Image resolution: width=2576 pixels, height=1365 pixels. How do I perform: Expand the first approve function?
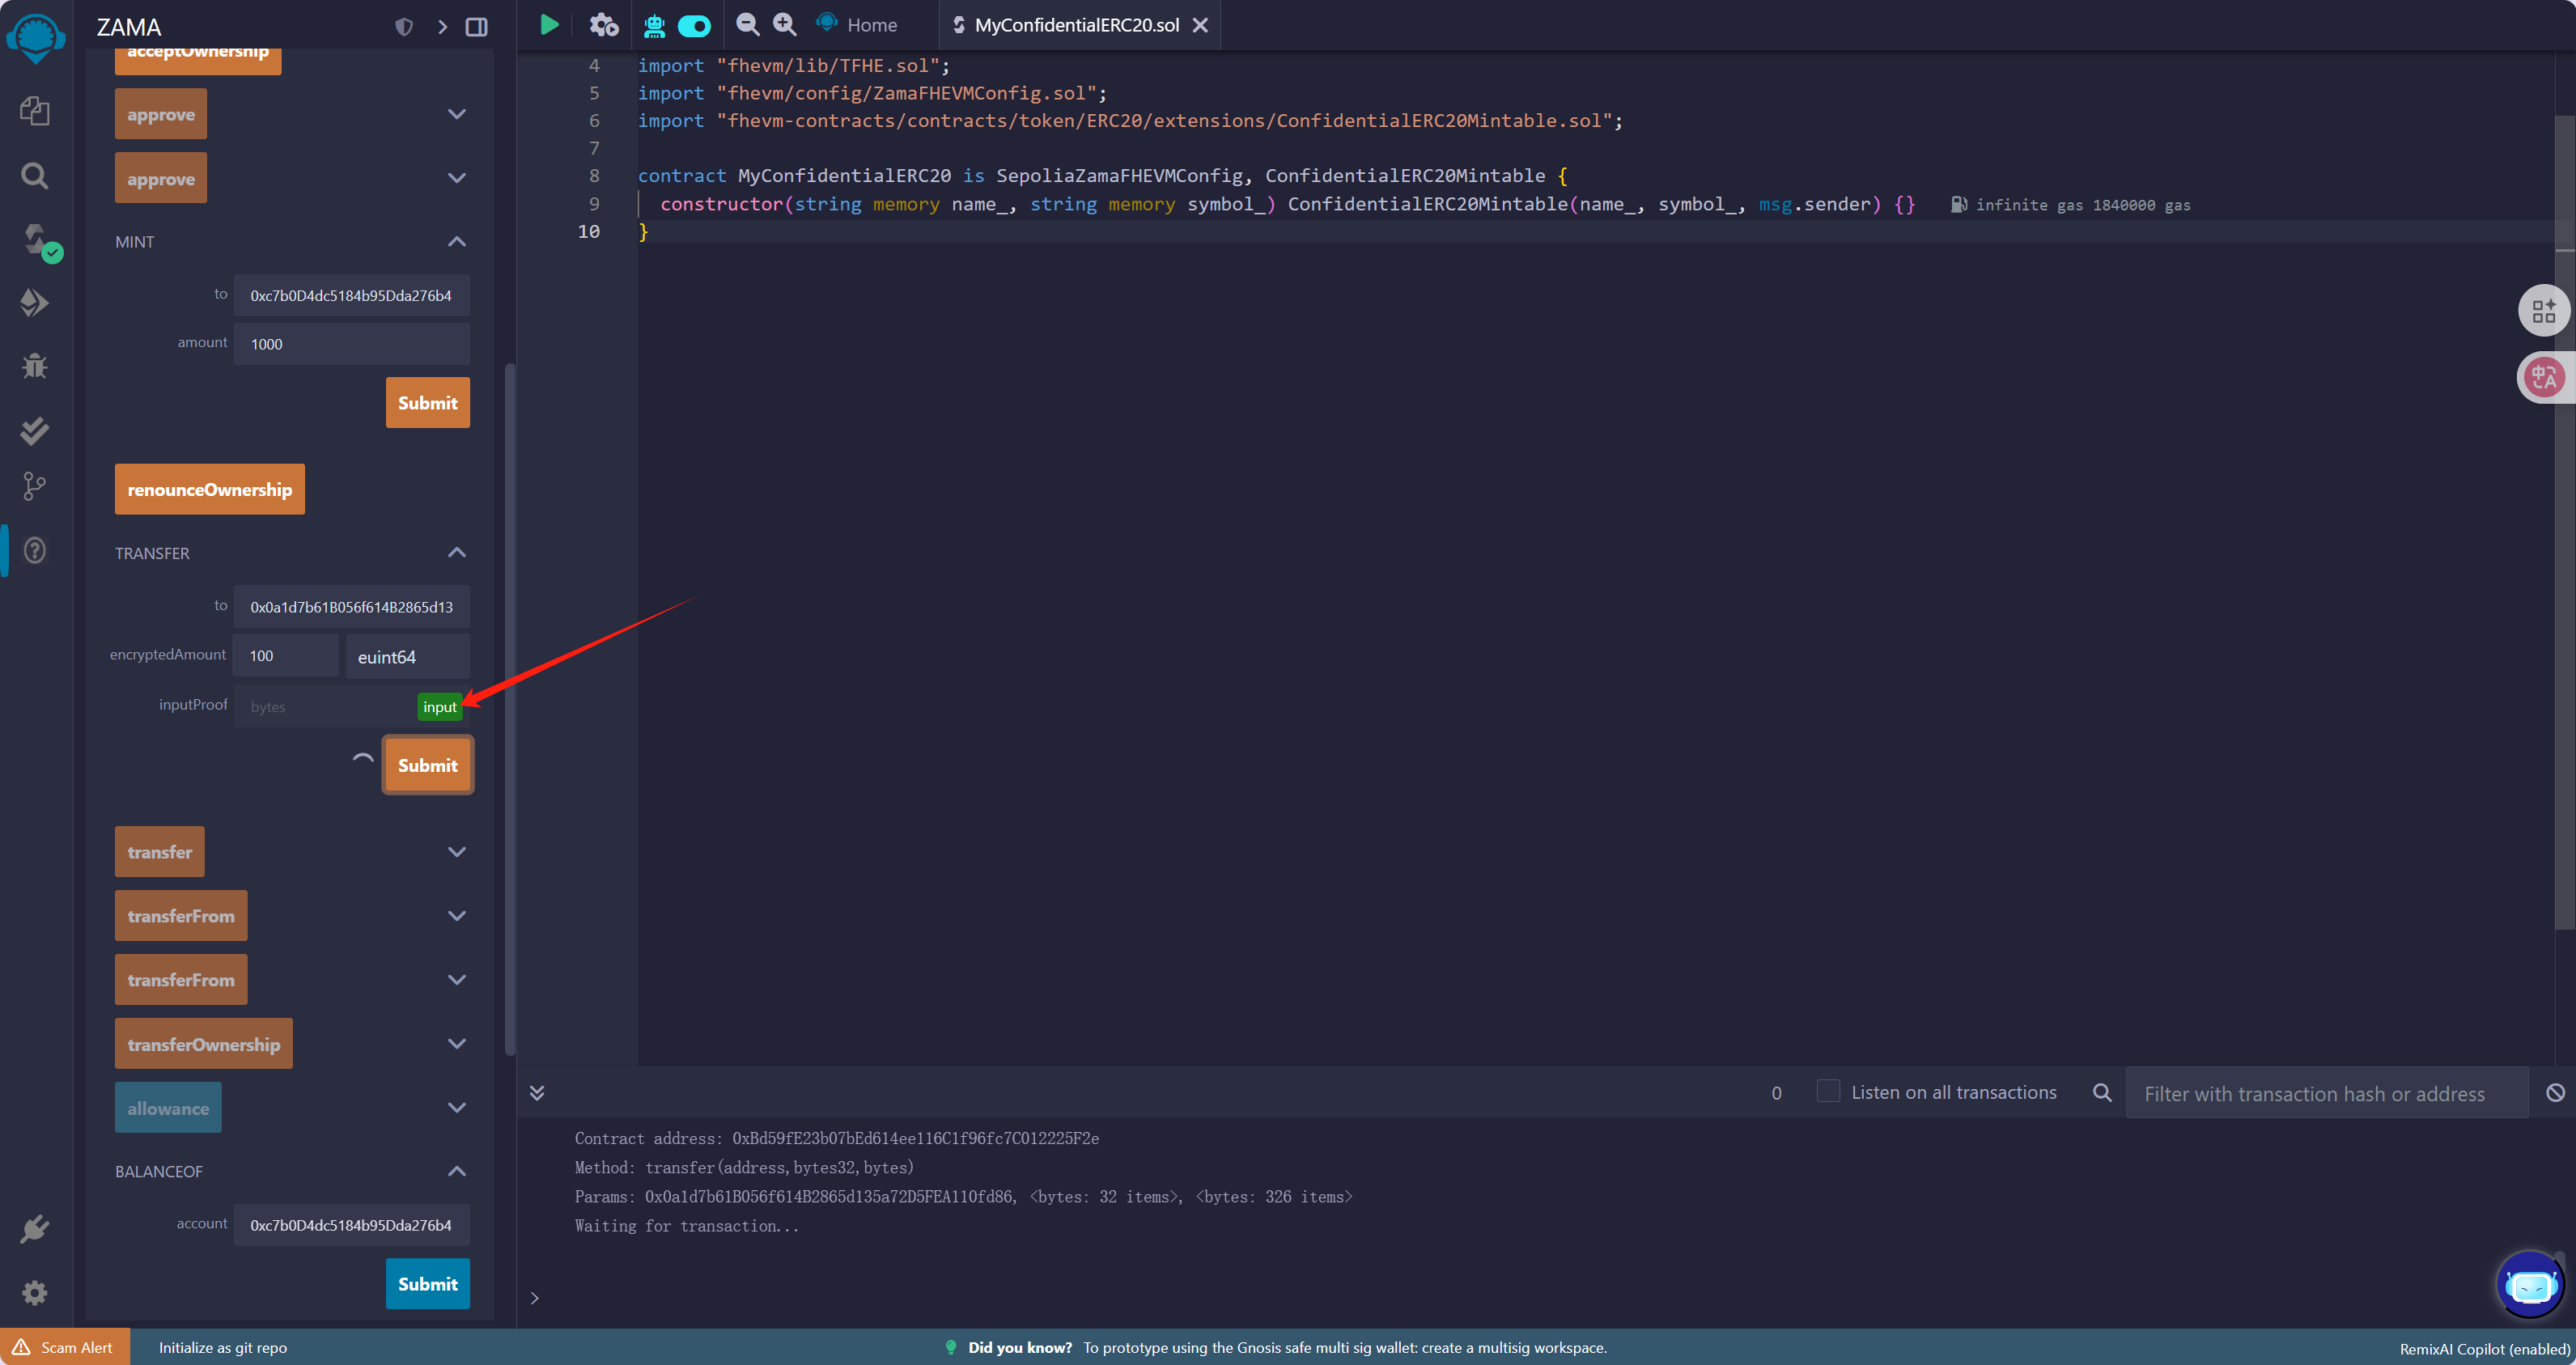click(x=457, y=114)
